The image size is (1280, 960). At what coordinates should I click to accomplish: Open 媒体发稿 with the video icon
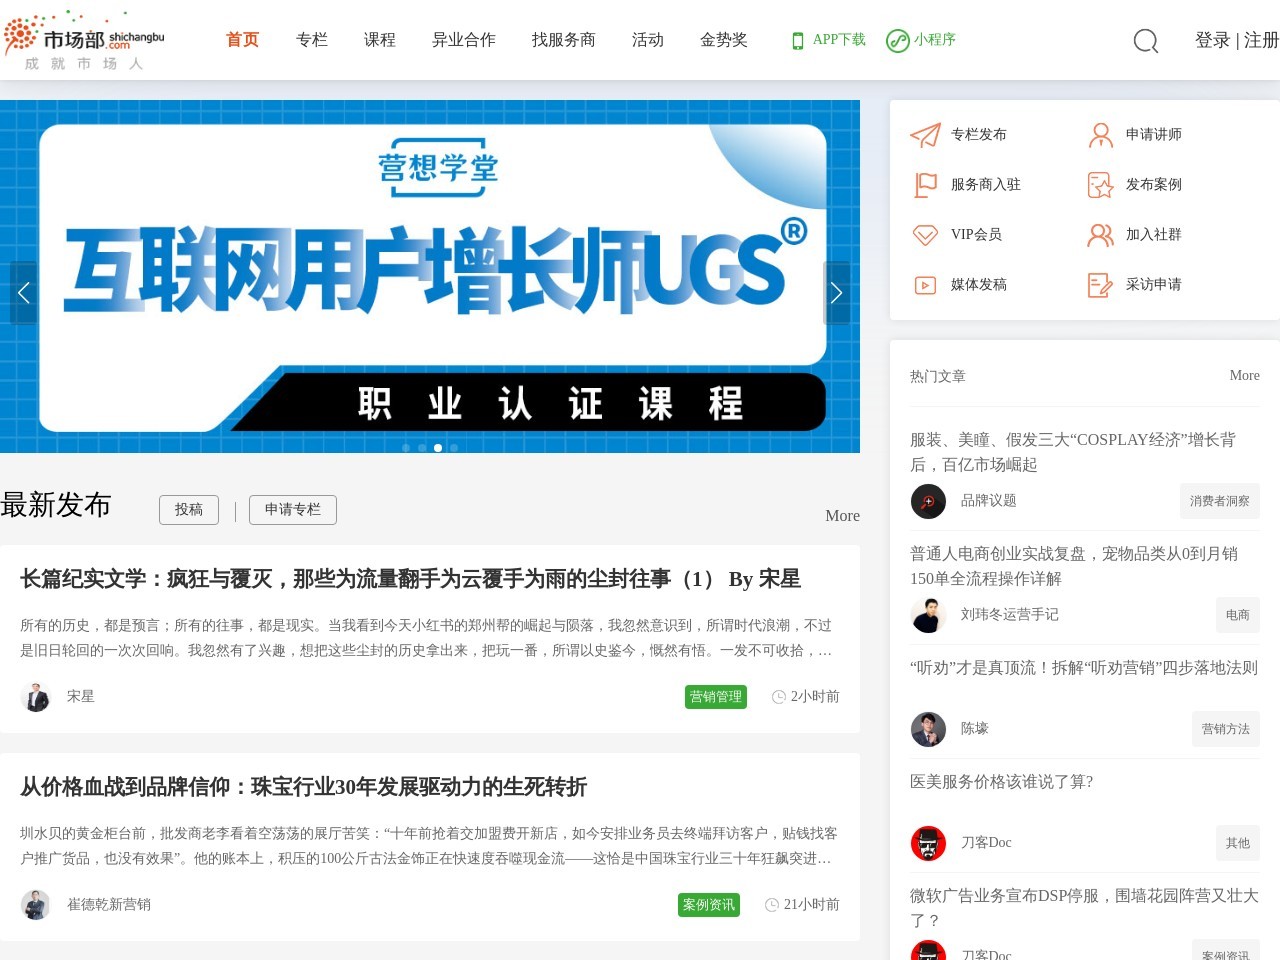pos(925,285)
